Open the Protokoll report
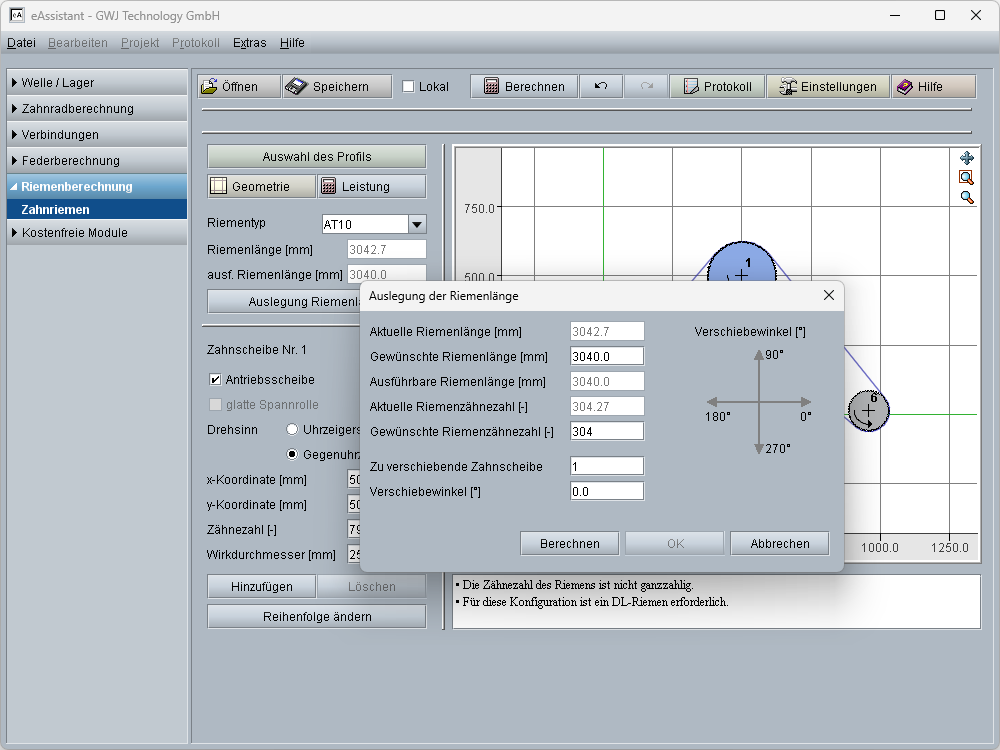Image resolution: width=1000 pixels, height=750 pixels. pyautogui.click(x=717, y=87)
